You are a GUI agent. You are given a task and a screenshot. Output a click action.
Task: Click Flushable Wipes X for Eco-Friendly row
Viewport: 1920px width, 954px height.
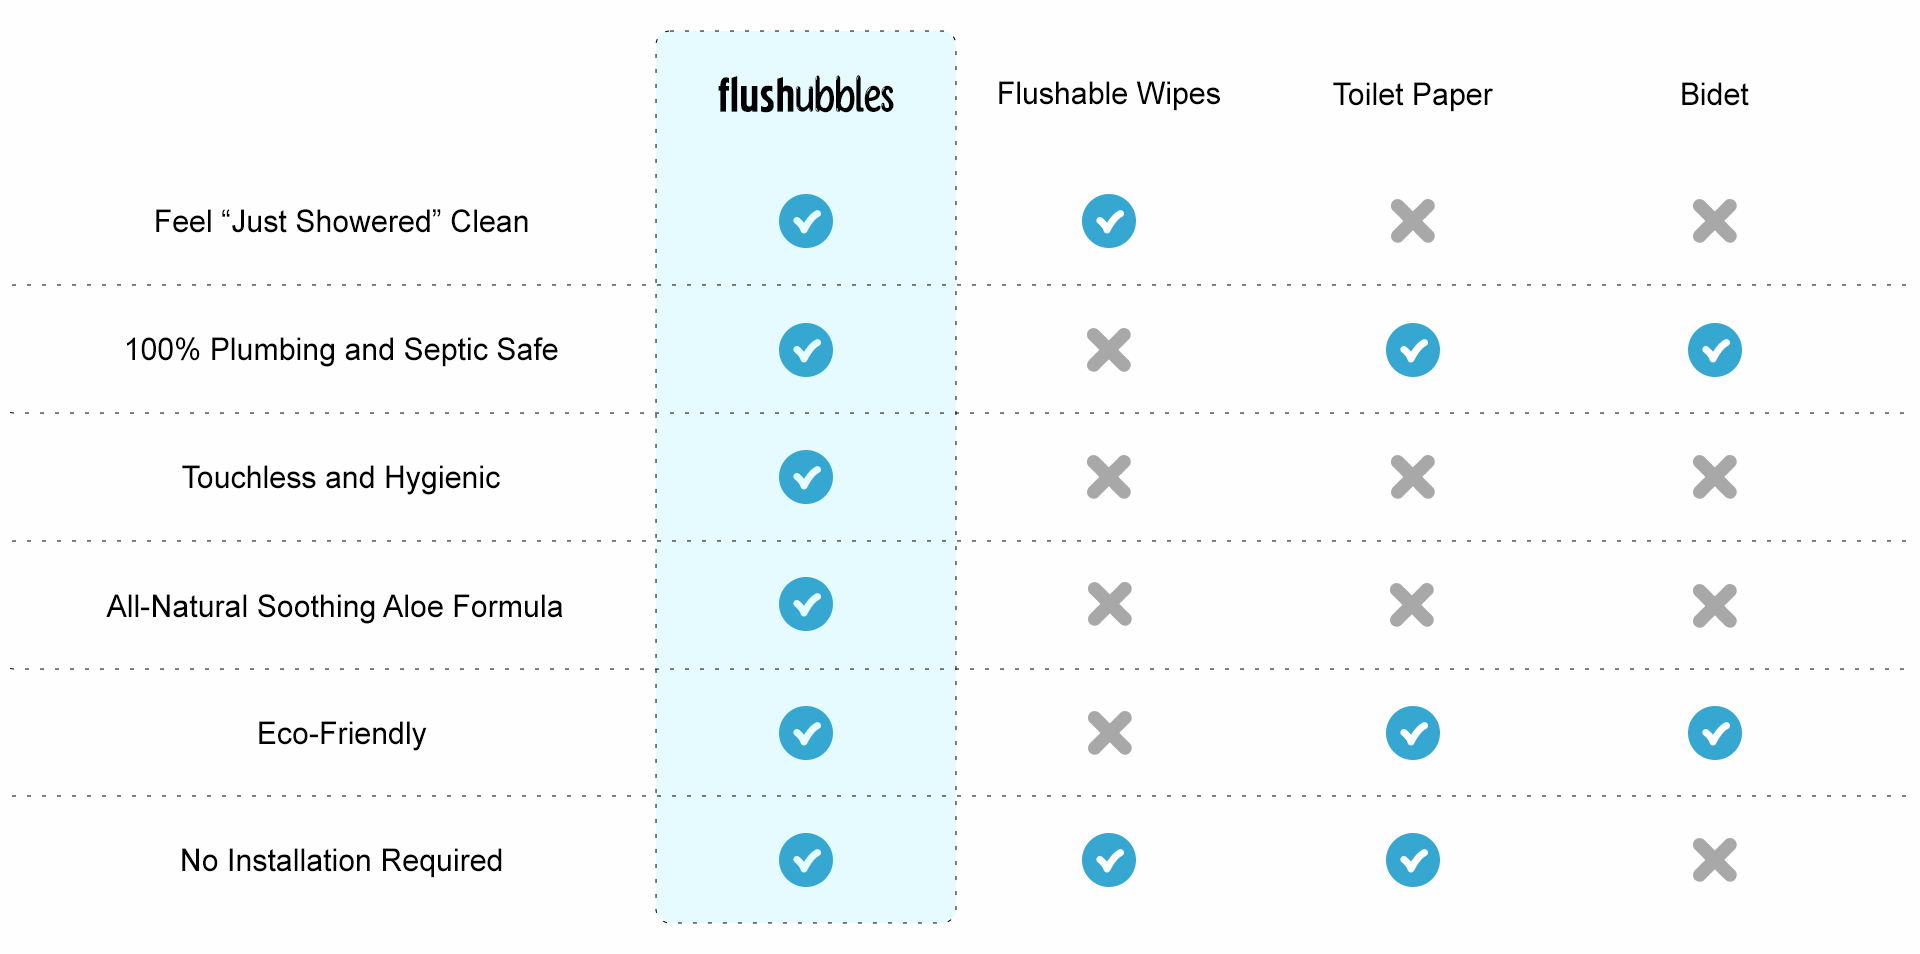(1110, 733)
